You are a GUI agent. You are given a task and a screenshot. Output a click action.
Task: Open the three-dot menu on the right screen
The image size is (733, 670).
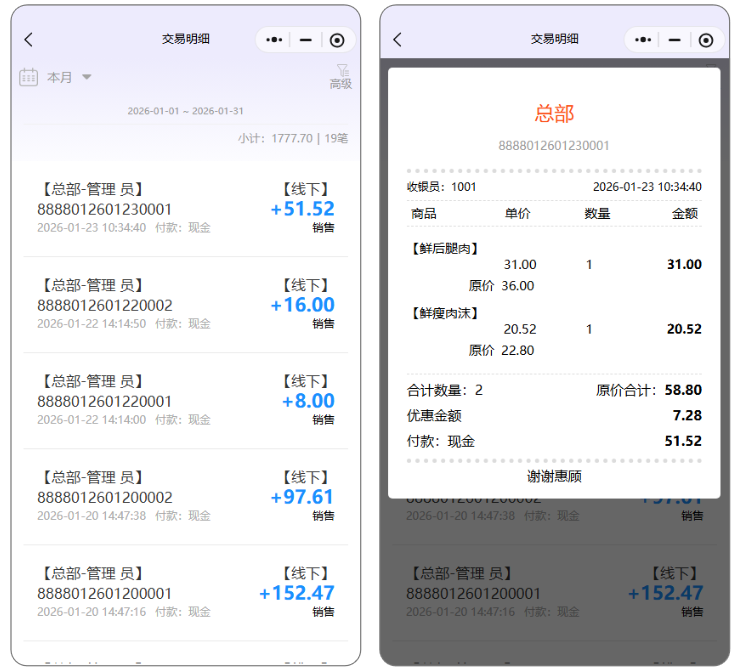(644, 40)
